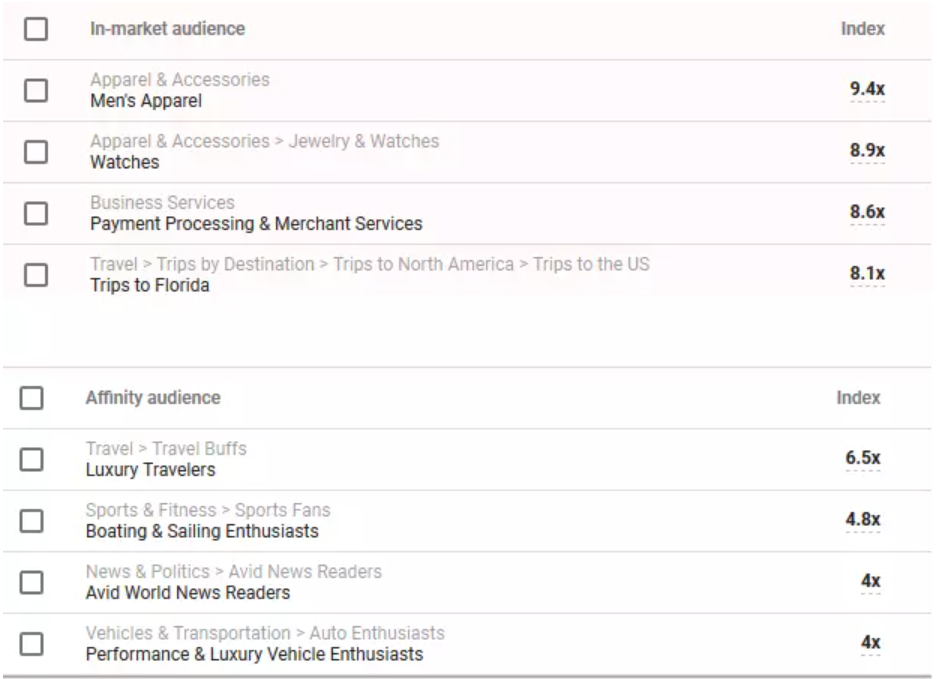The width and height of the screenshot is (937, 679).
Task: Select the Boating & Sailing Enthusiasts checkbox
Action: tap(32, 521)
